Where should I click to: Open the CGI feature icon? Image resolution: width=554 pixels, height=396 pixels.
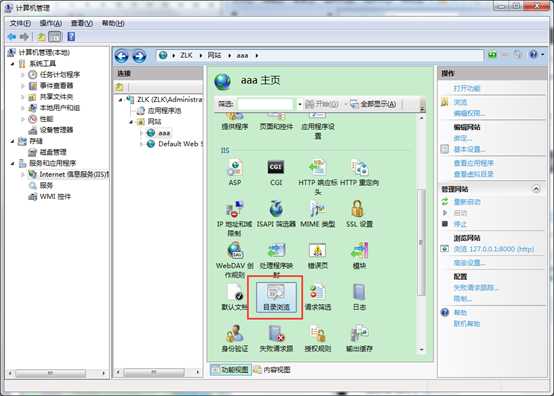coord(276,172)
